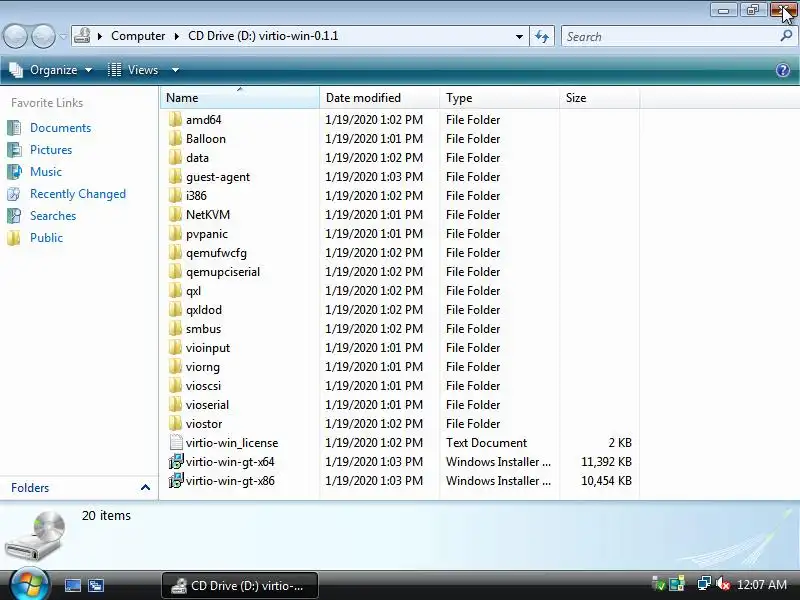Select the i386 folder icon
Viewport: 800px width, 600px height.
pyautogui.click(x=175, y=196)
